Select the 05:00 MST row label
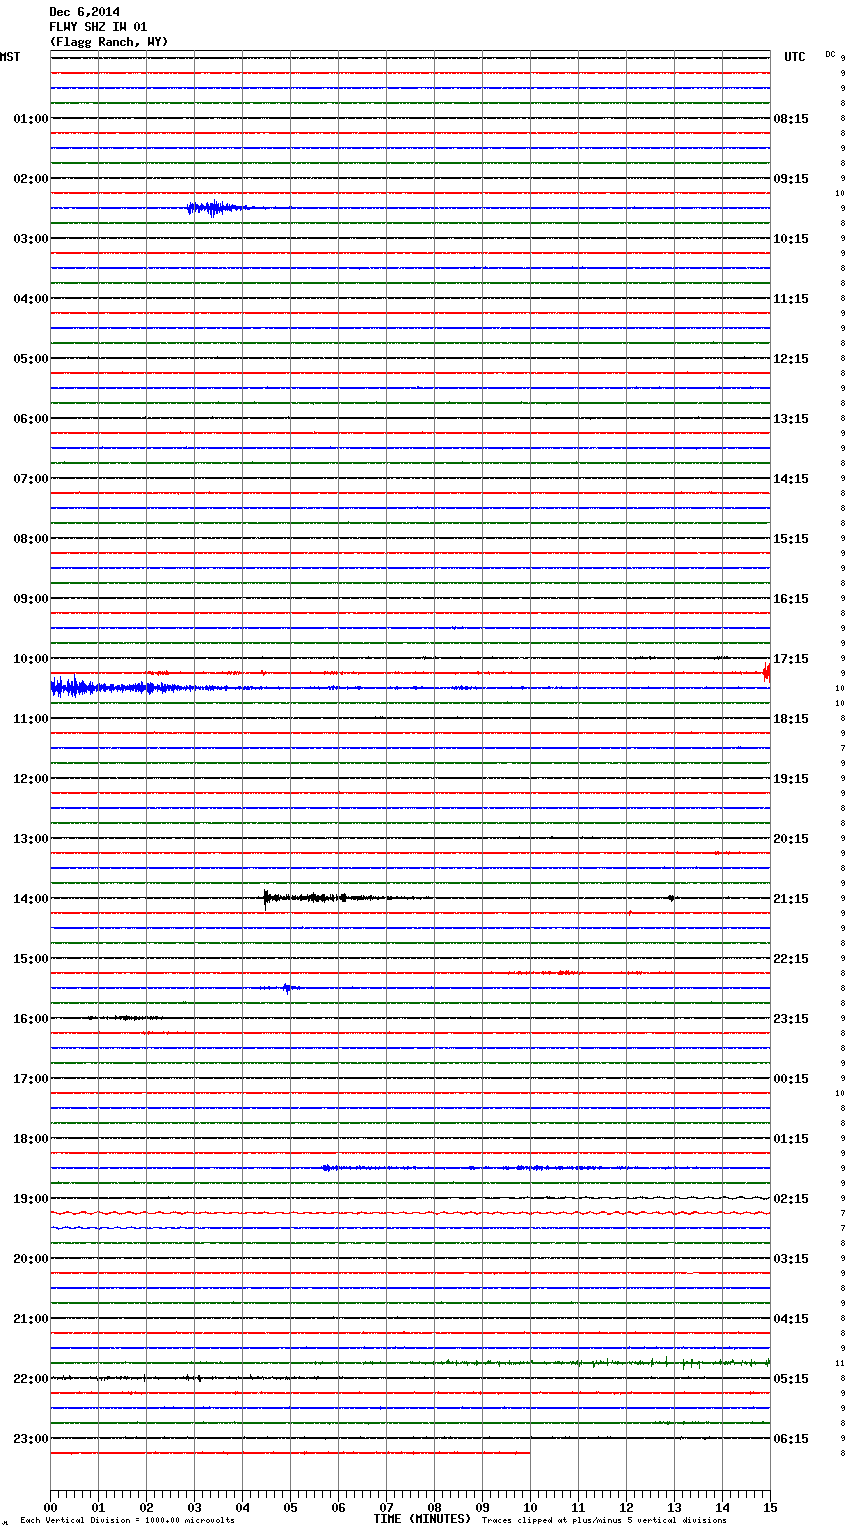 tap(31, 359)
